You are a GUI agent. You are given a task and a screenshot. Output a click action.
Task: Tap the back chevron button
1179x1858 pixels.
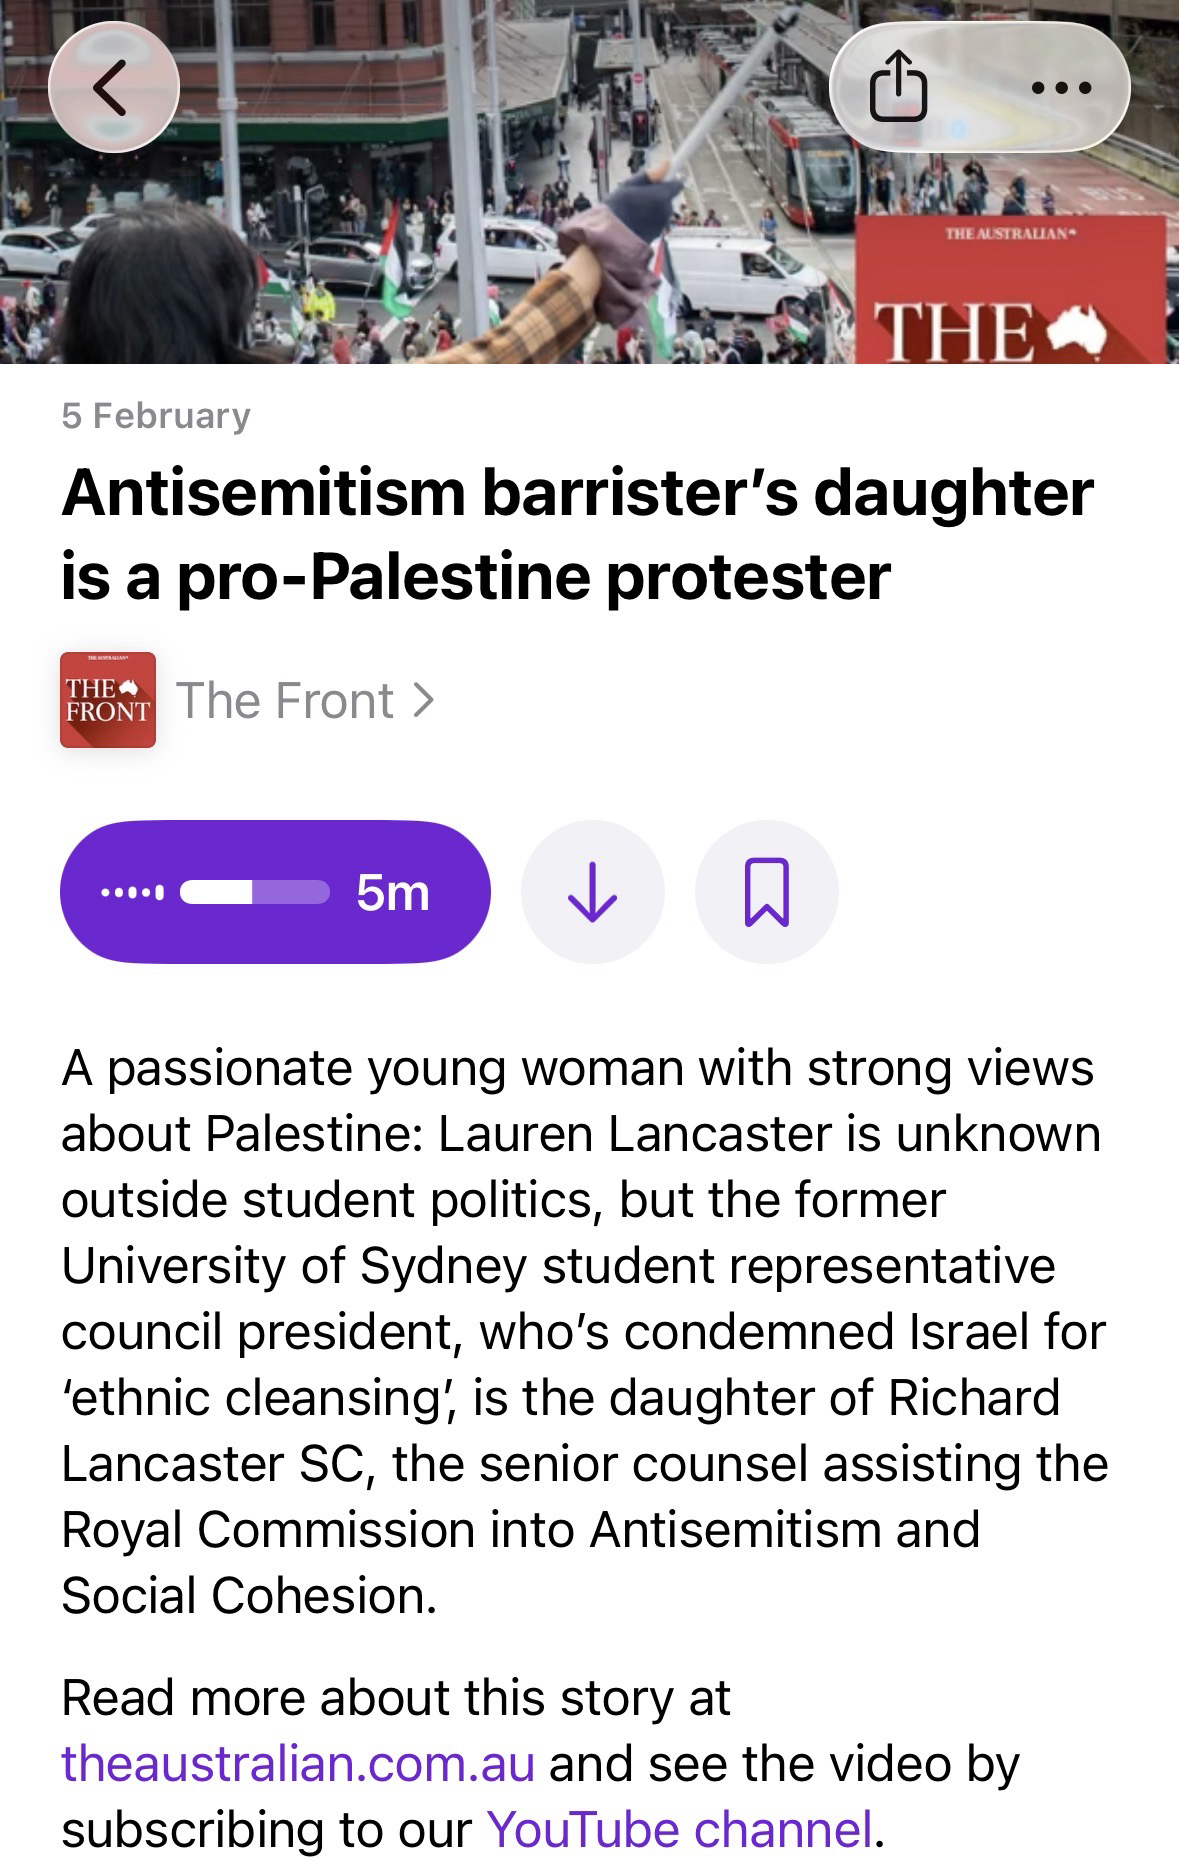(x=112, y=88)
